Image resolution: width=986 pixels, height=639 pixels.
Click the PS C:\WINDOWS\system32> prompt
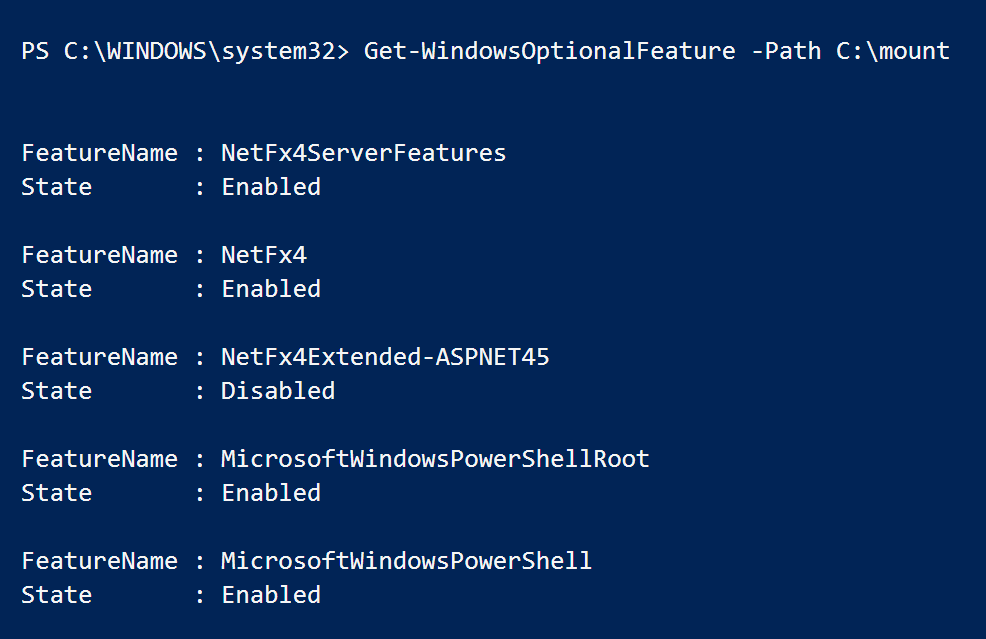(x=185, y=51)
